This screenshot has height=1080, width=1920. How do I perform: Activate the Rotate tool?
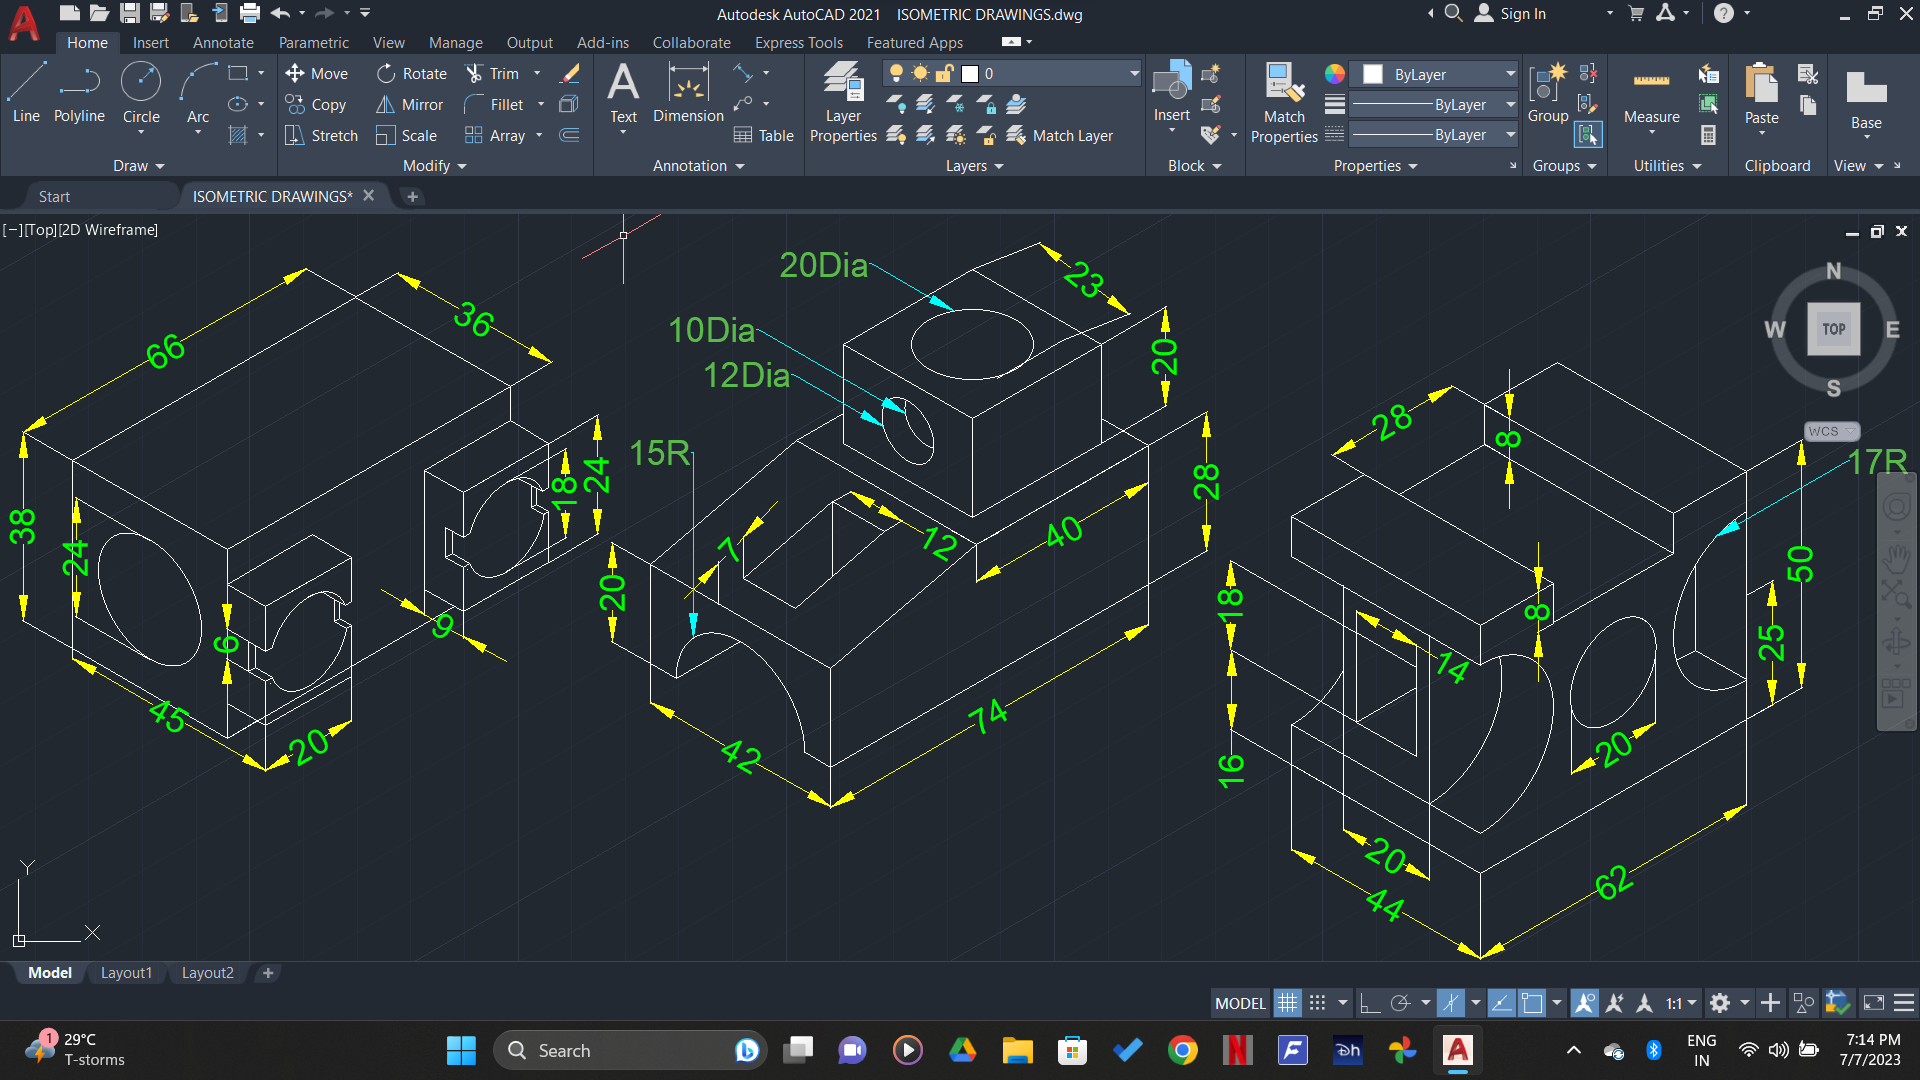[x=411, y=73]
